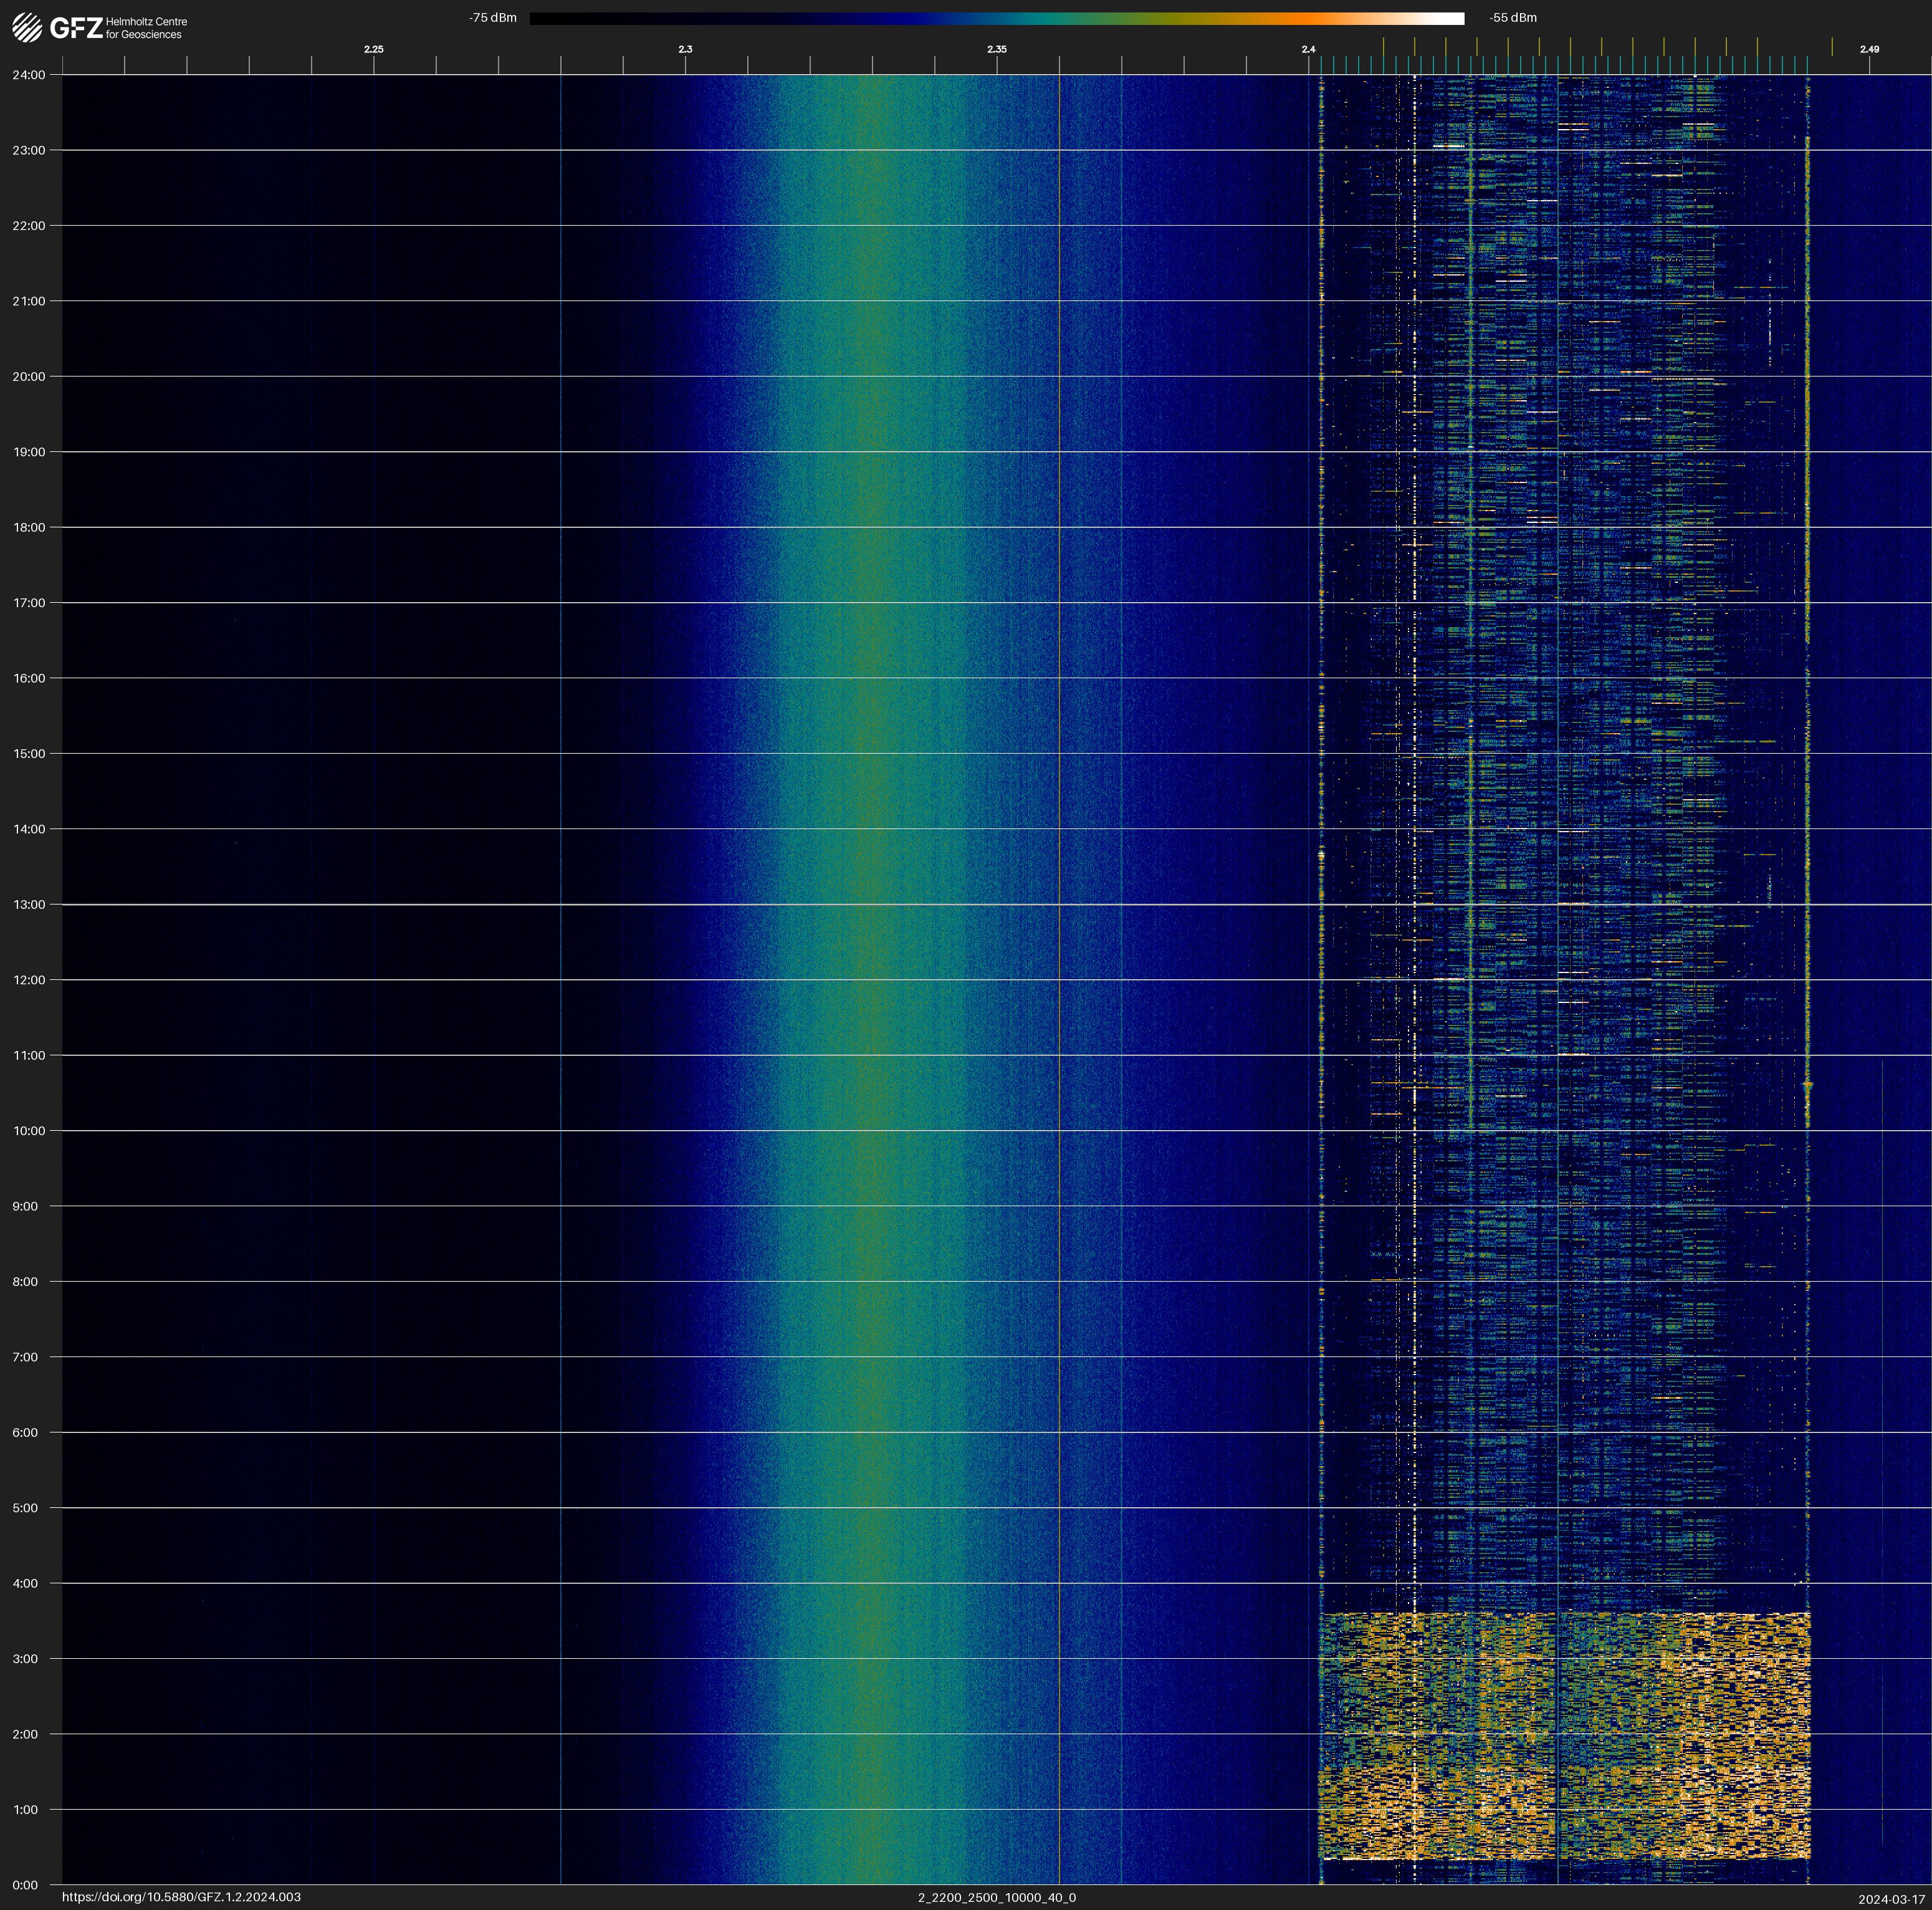This screenshot has height=1910, width=1932.
Task: Click the 18:00 time axis label
Action: pyautogui.click(x=29, y=527)
